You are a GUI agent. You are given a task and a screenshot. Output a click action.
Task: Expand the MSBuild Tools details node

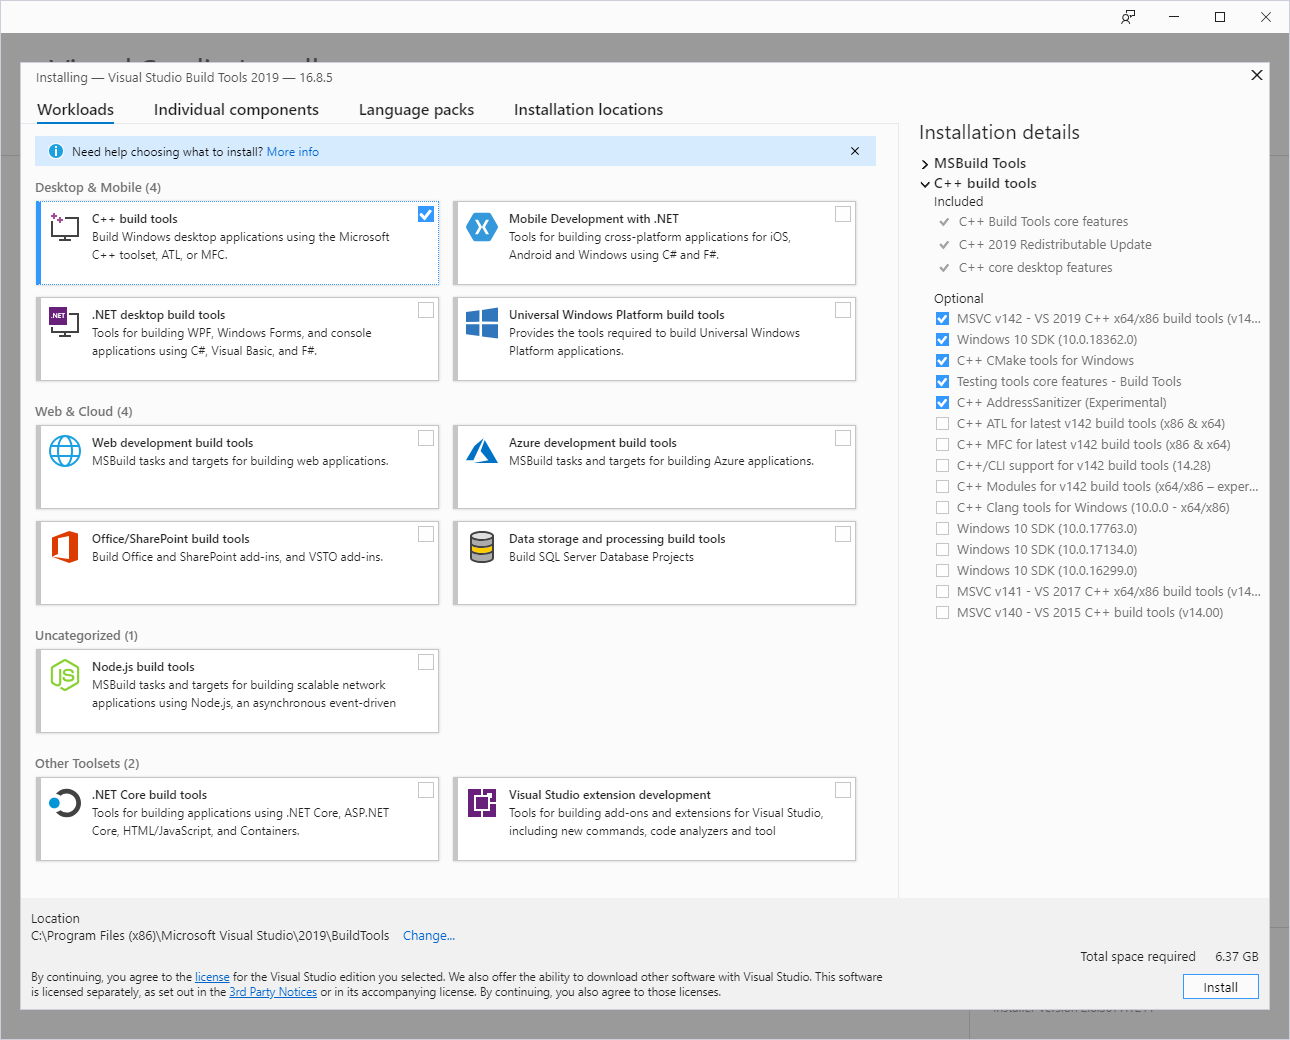[x=925, y=164]
